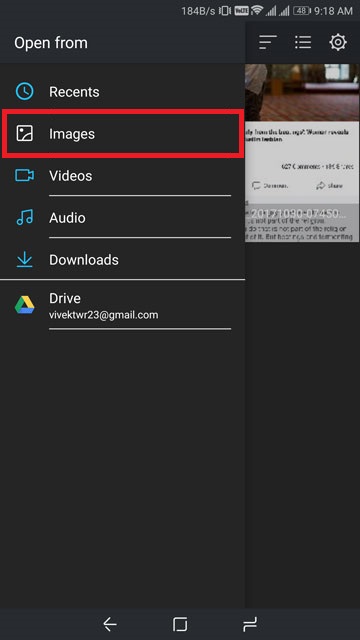Open the sort options icon
This screenshot has width=360, height=640.
click(x=268, y=42)
